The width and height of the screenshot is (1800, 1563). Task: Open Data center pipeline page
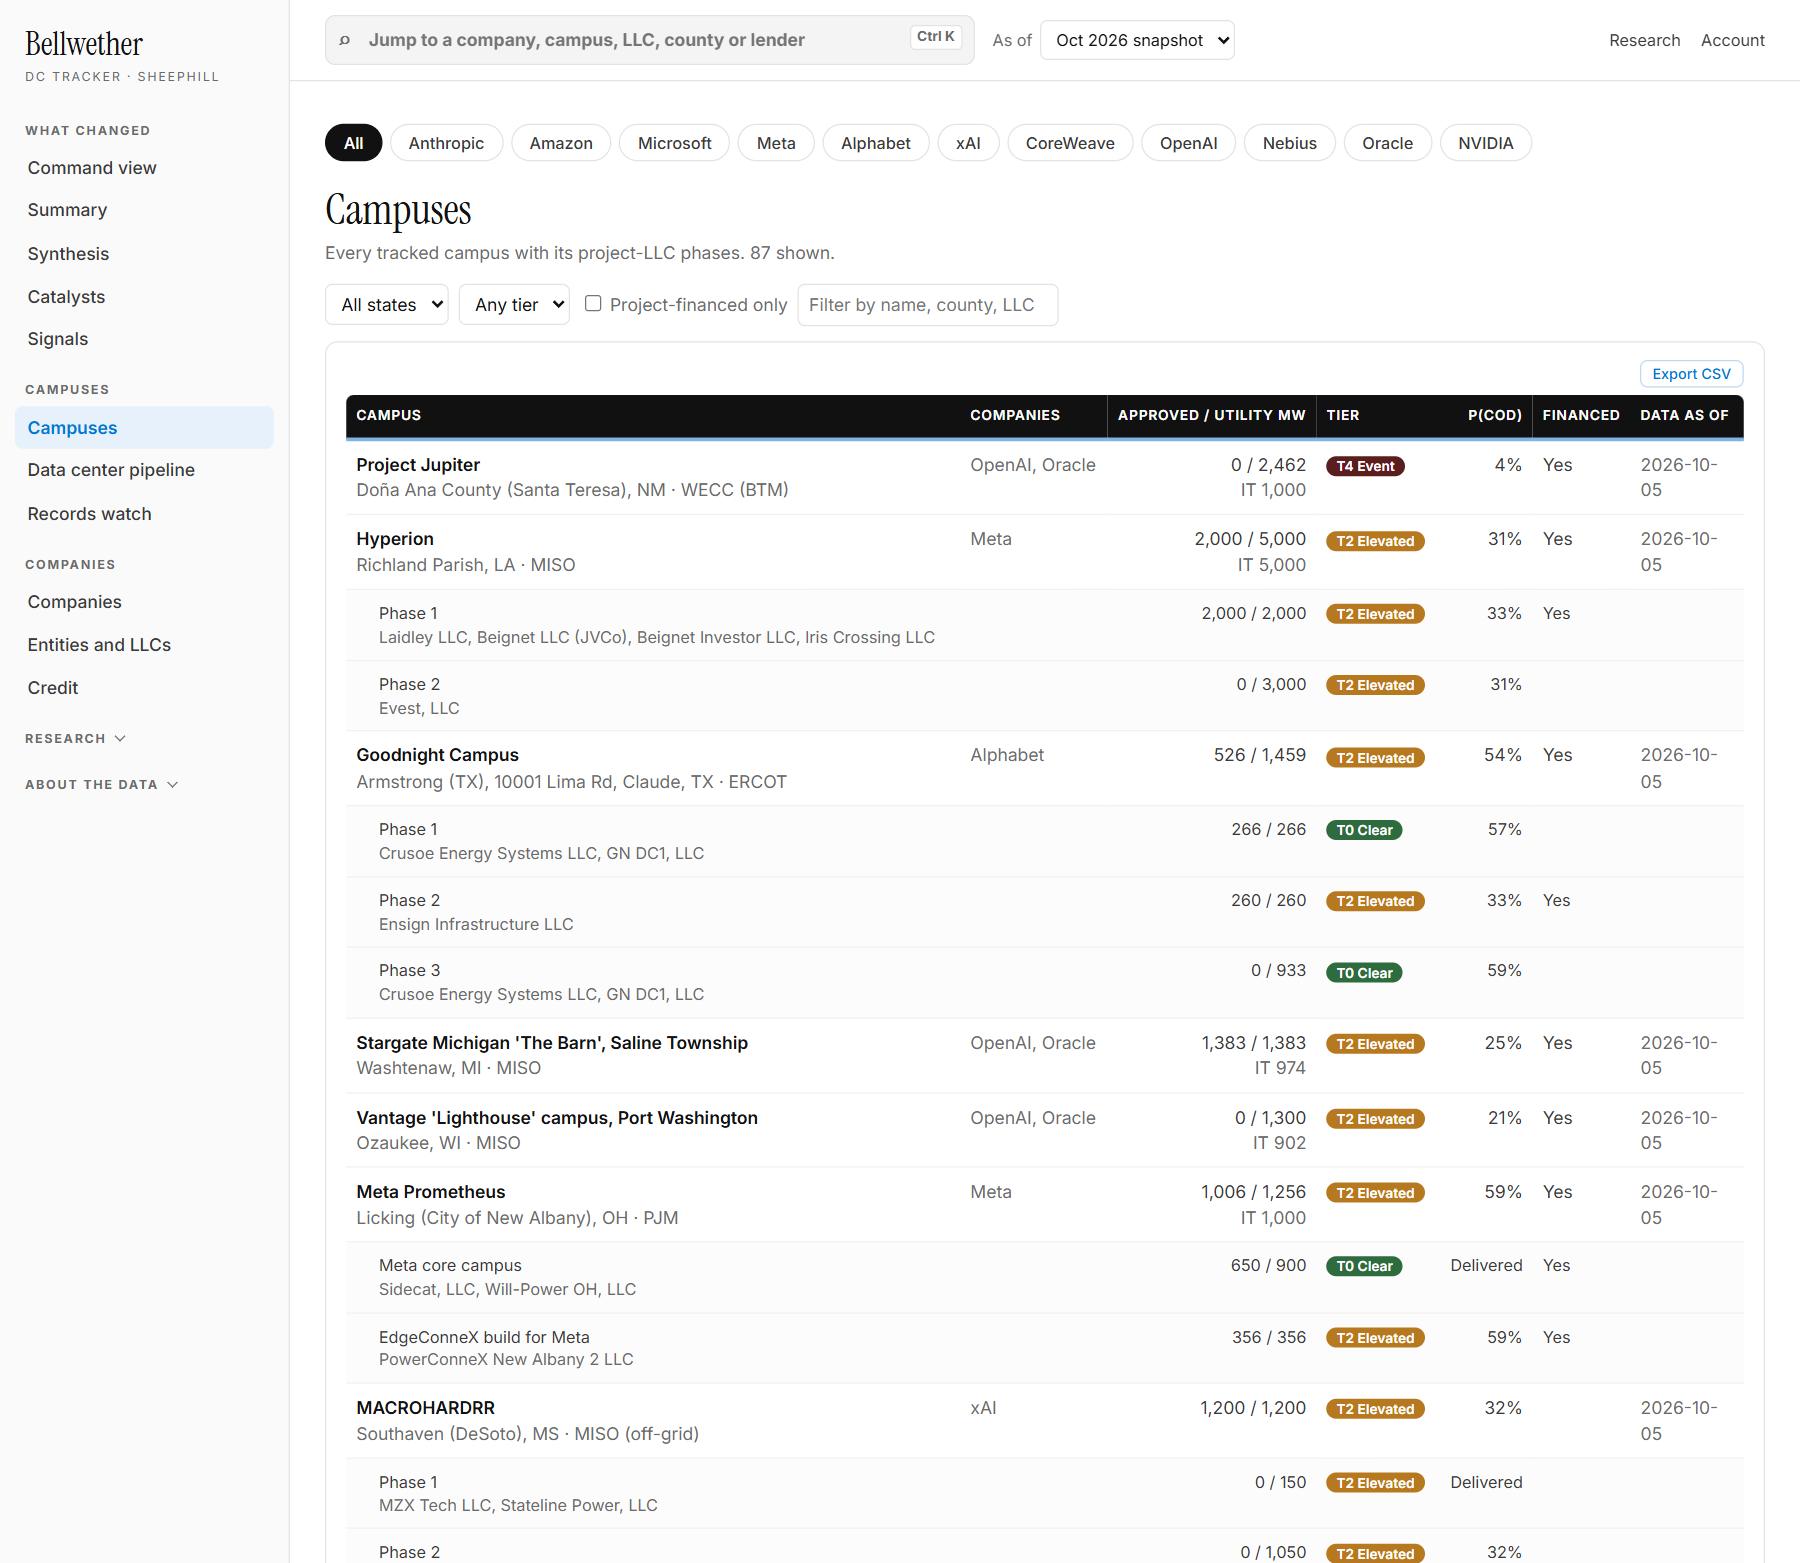click(144, 470)
